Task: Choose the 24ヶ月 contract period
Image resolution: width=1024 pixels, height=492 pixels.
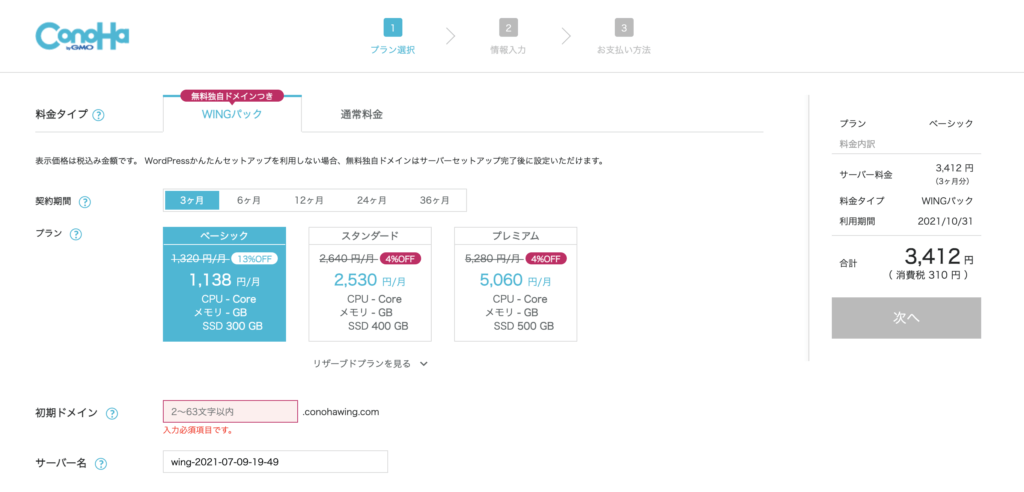Action: pos(372,201)
